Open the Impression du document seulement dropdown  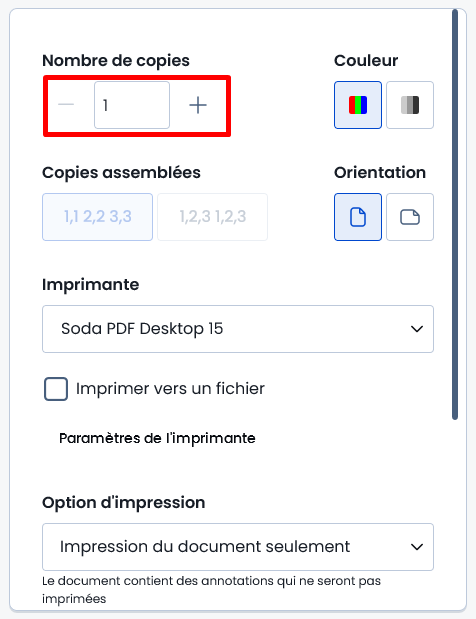pos(238,547)
